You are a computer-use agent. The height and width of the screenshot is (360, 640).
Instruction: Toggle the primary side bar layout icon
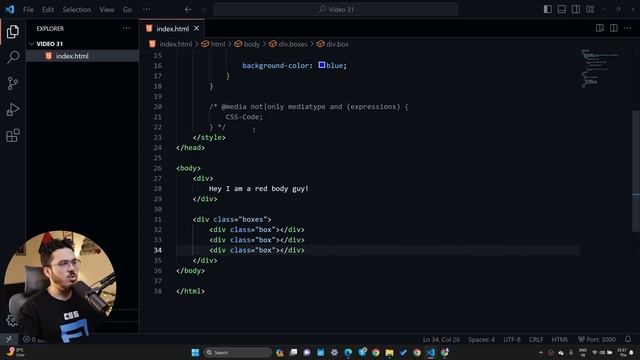548,9
